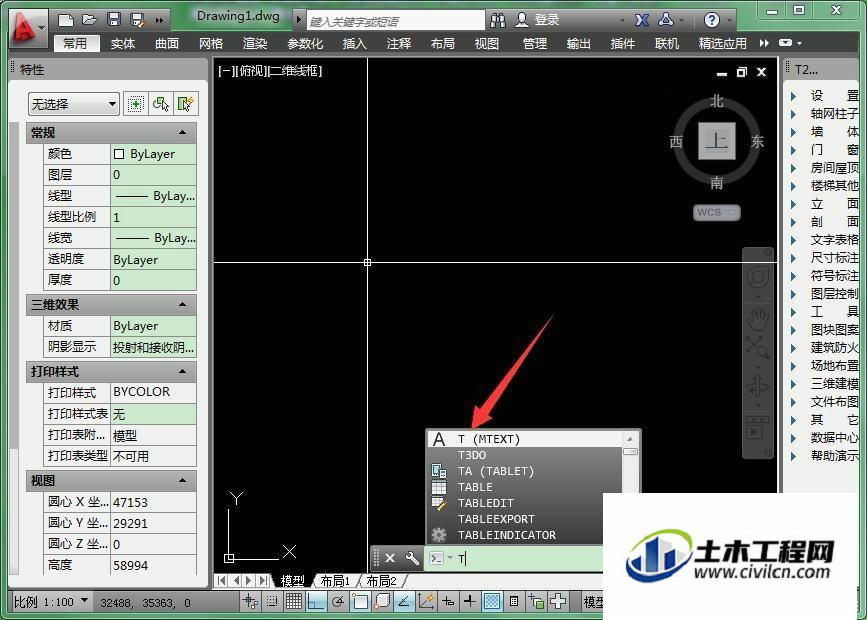Switch to the 实体 ribbon tab
The height and width of the screenshot is (620, 867).
click(123, 43)
